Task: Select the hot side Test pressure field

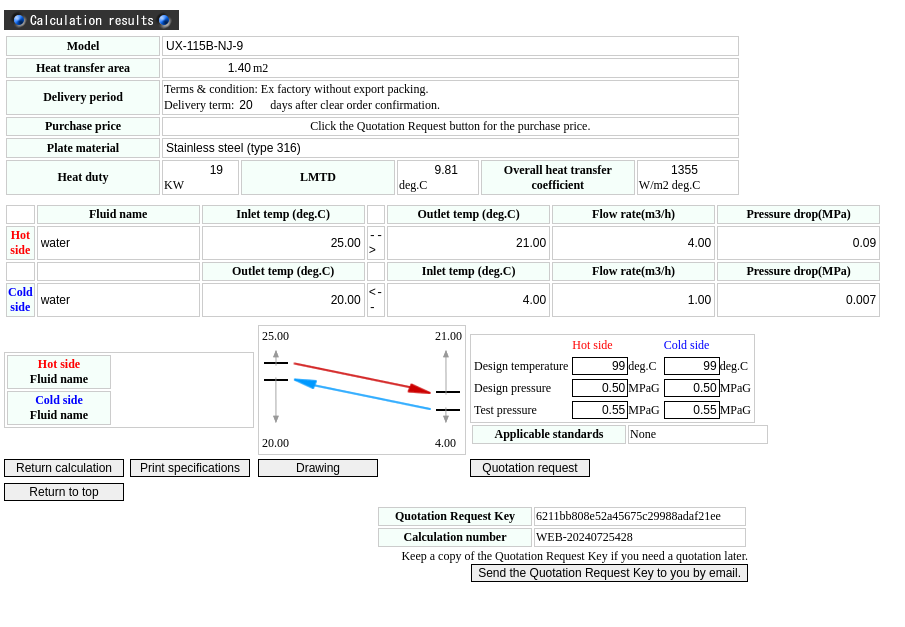Action: (x=599, y=410)
